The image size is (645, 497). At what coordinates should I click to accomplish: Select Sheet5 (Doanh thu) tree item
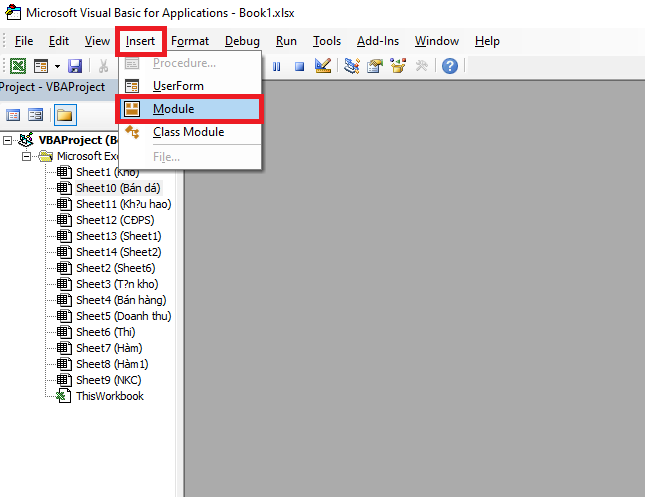pos(124,316)
